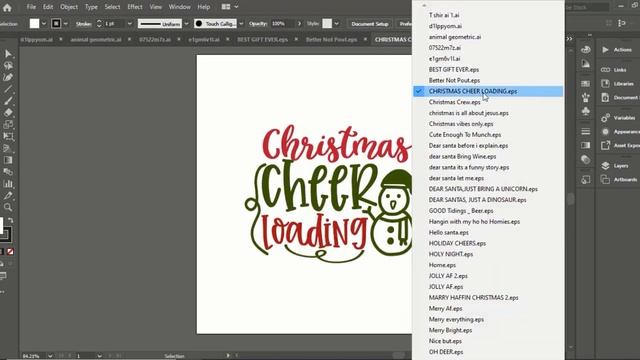Open the graphic Style dropdown

(336, 24)
